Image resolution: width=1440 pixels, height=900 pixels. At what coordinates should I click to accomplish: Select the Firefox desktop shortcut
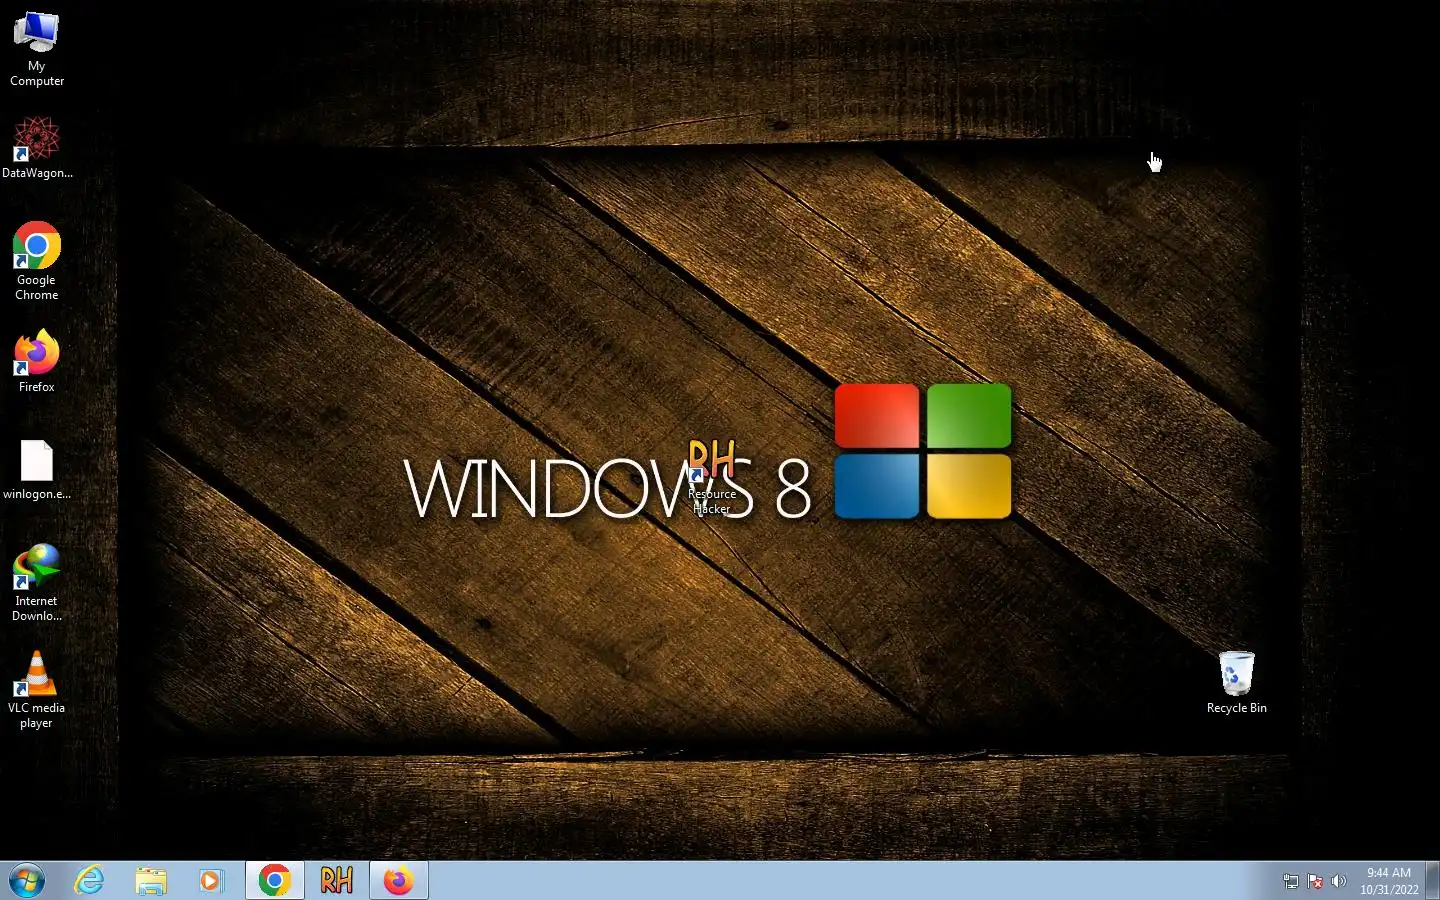pos(37,361)
